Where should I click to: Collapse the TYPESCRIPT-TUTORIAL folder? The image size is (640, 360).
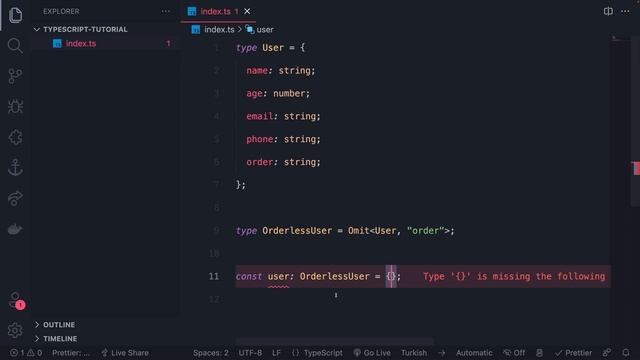point(85,29)
